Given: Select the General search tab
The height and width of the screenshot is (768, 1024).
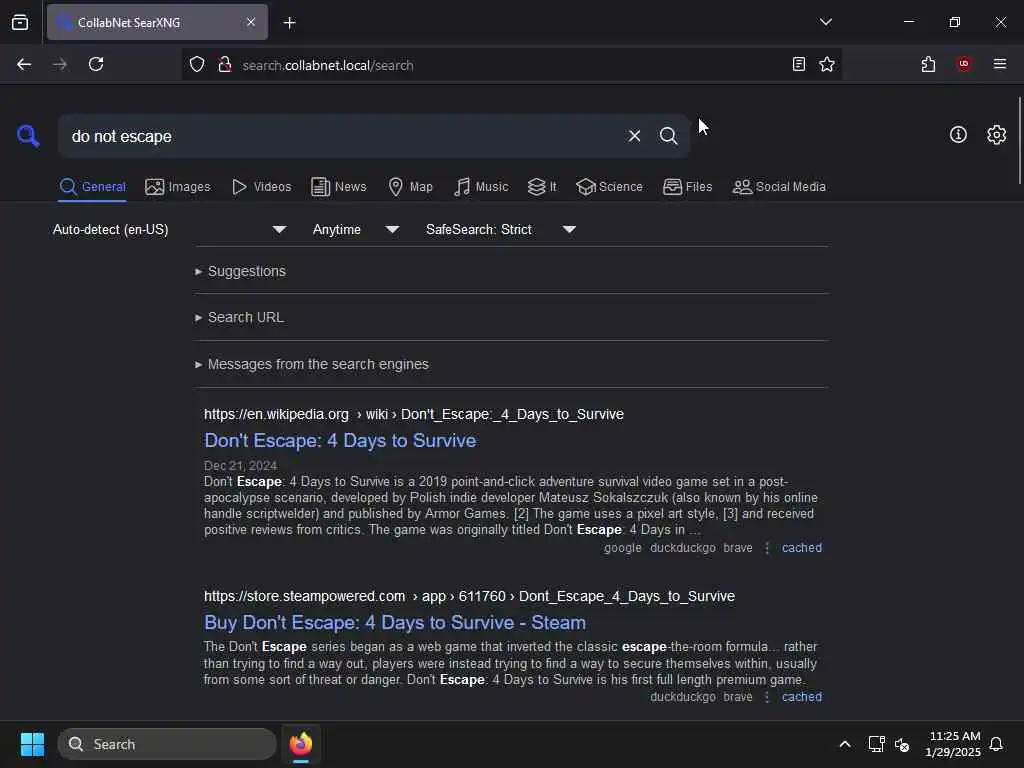Looking at the screenshot, I should coord(92,187).
